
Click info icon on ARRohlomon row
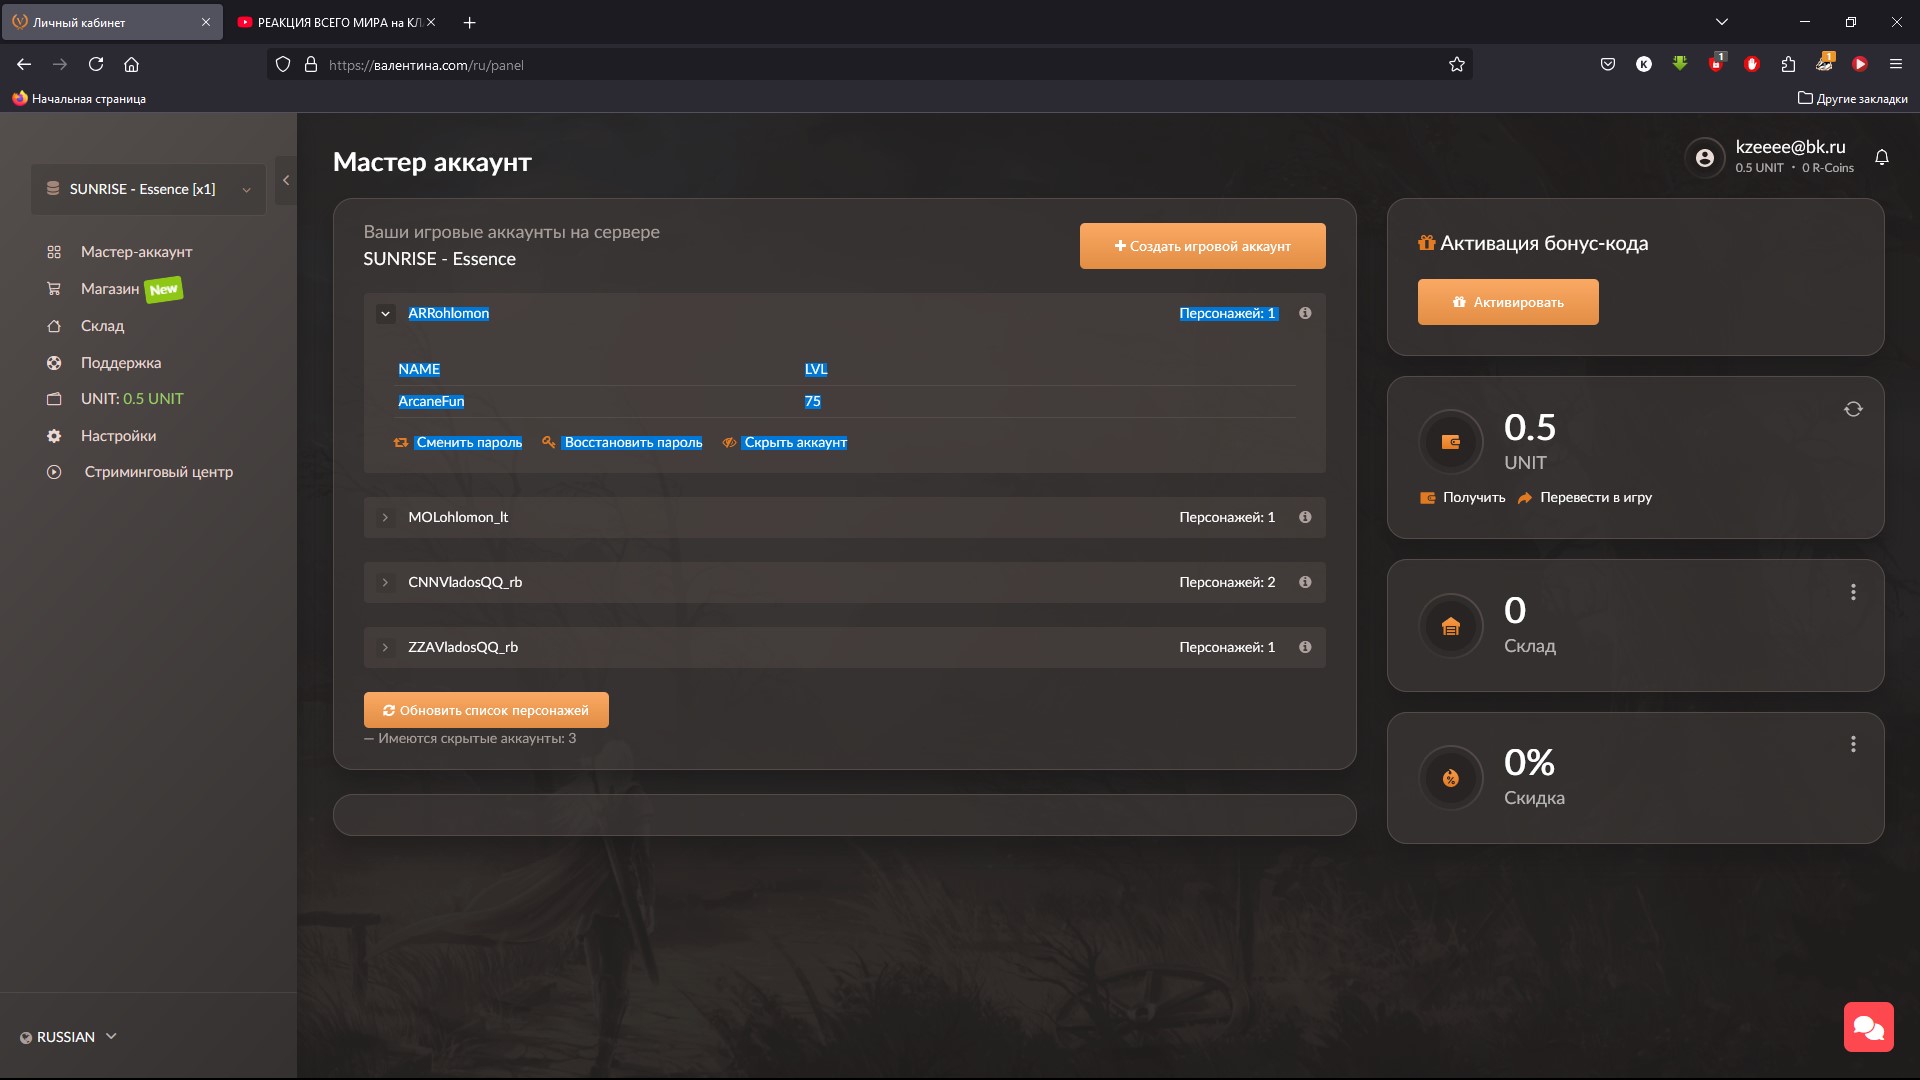tap(1305, 313)
